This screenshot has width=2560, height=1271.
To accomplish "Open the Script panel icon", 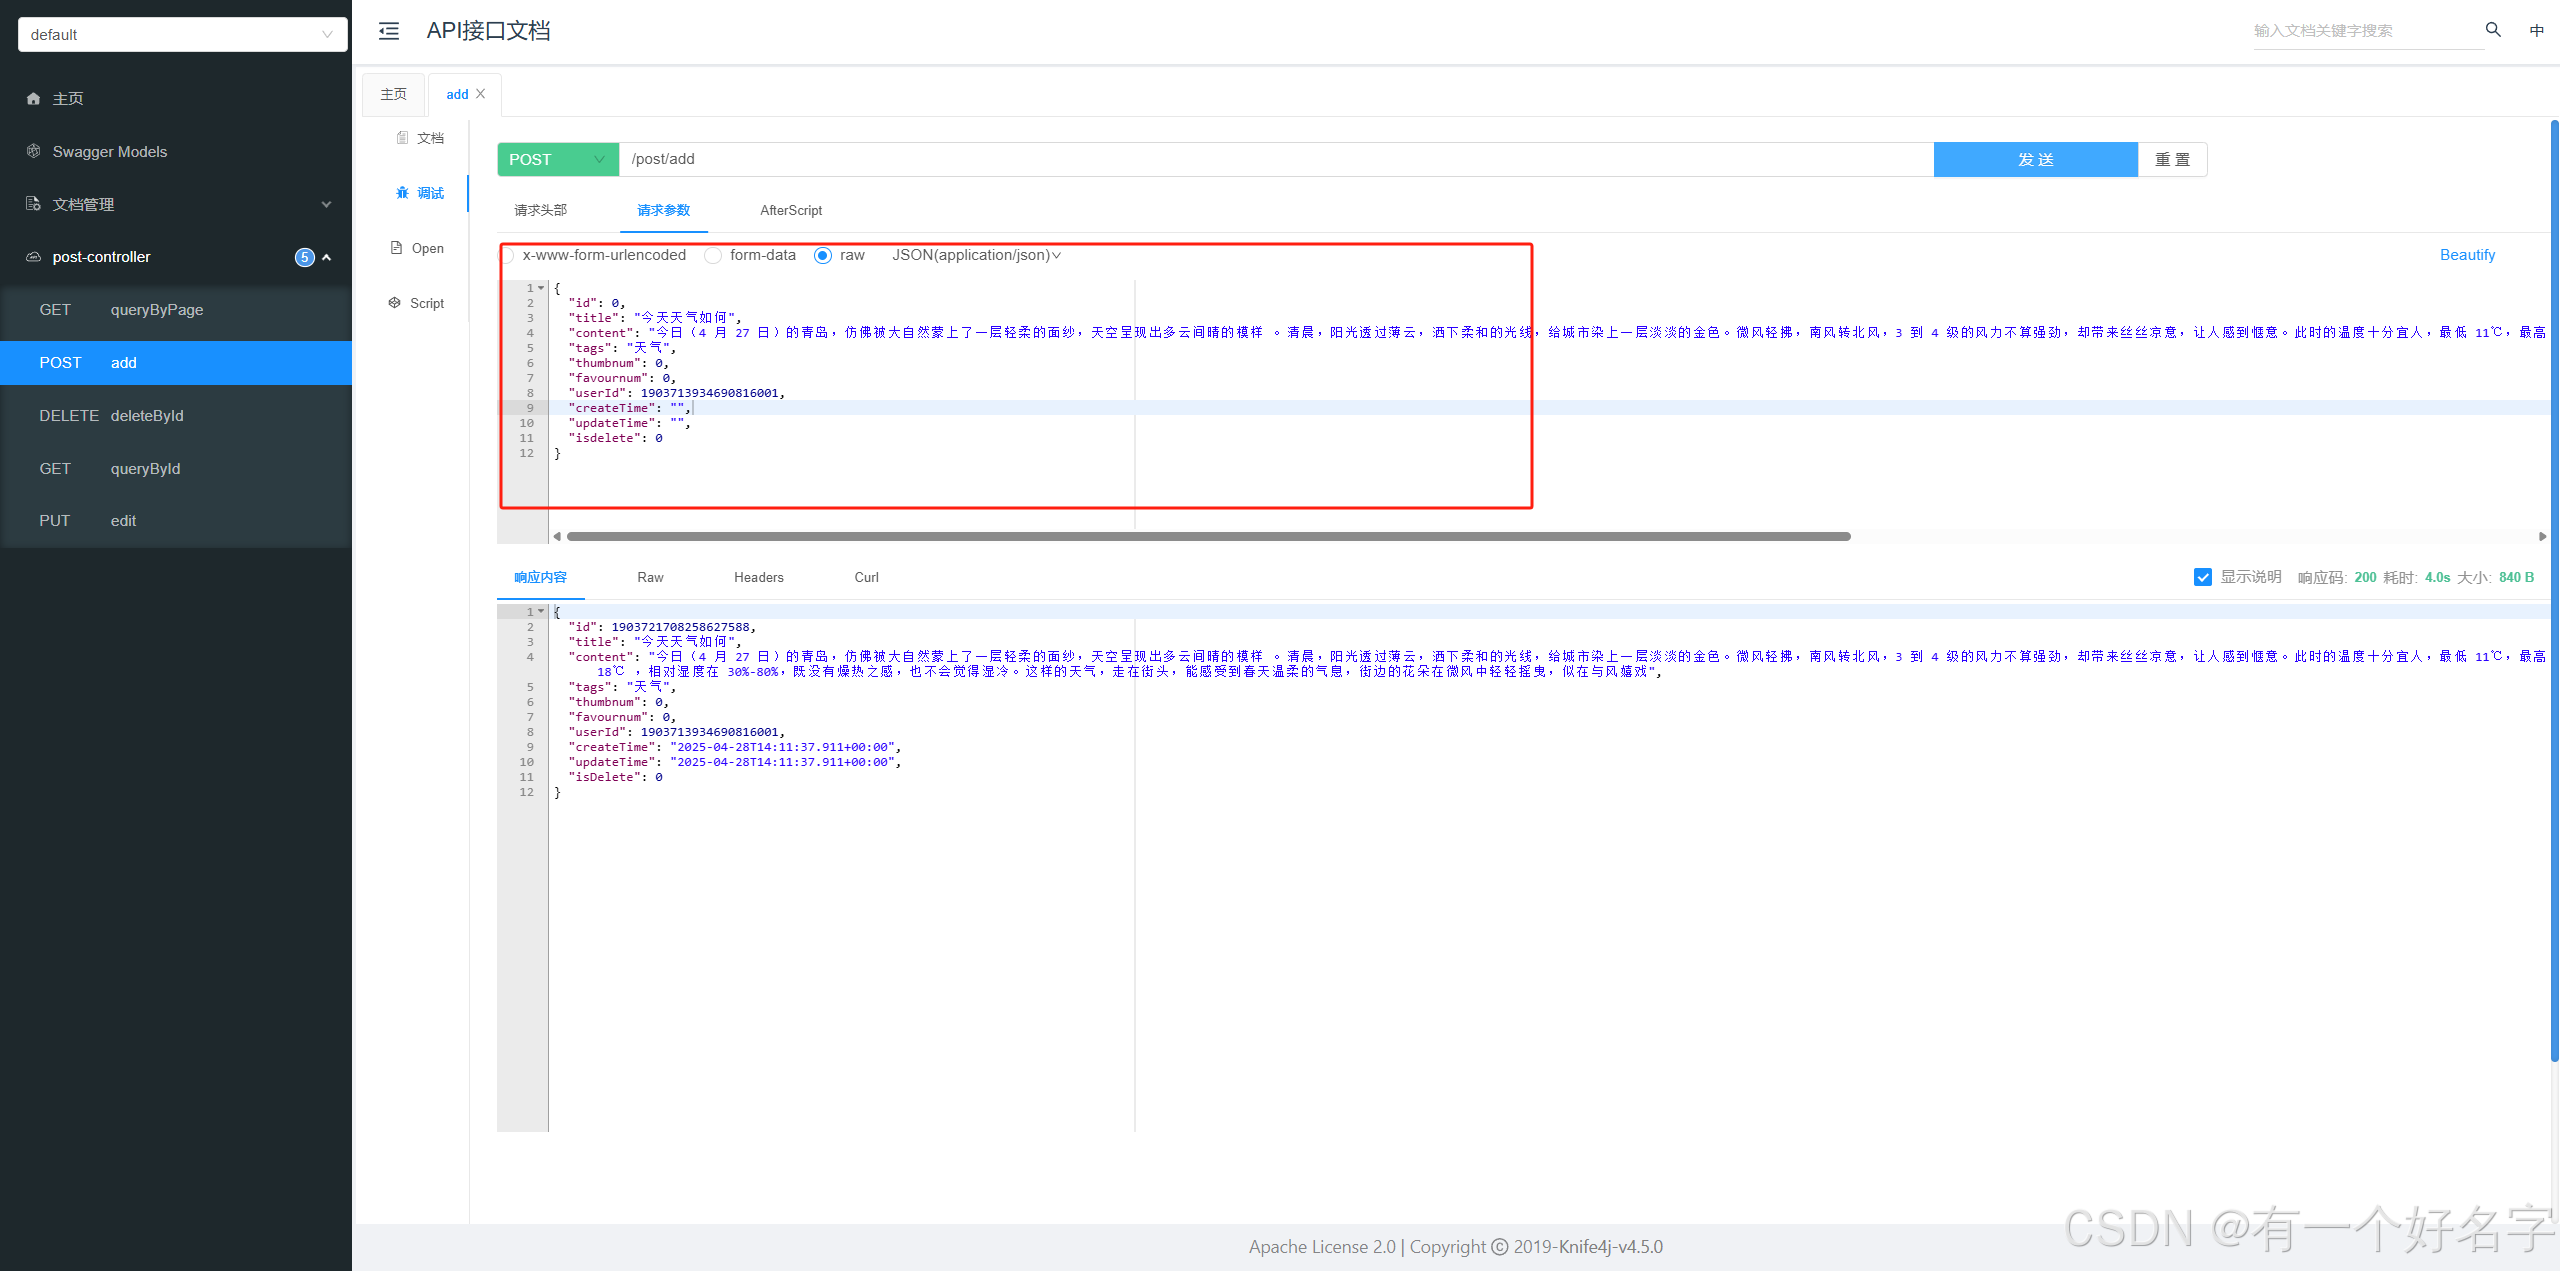I will point(395,303).
